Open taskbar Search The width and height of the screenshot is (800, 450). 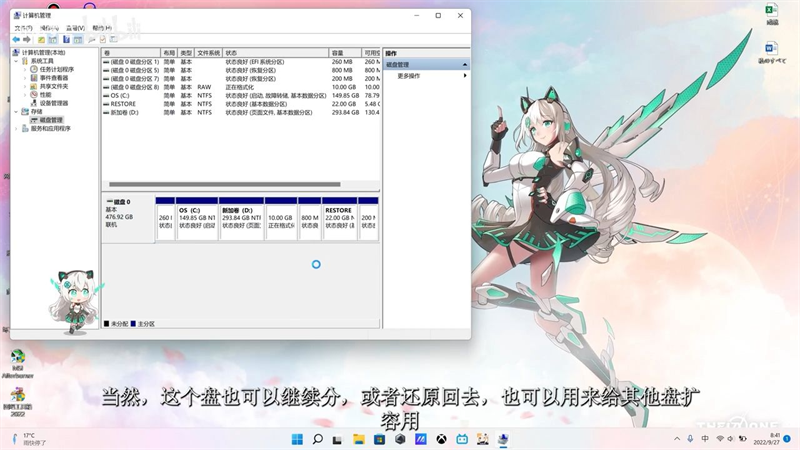(317, 439)
